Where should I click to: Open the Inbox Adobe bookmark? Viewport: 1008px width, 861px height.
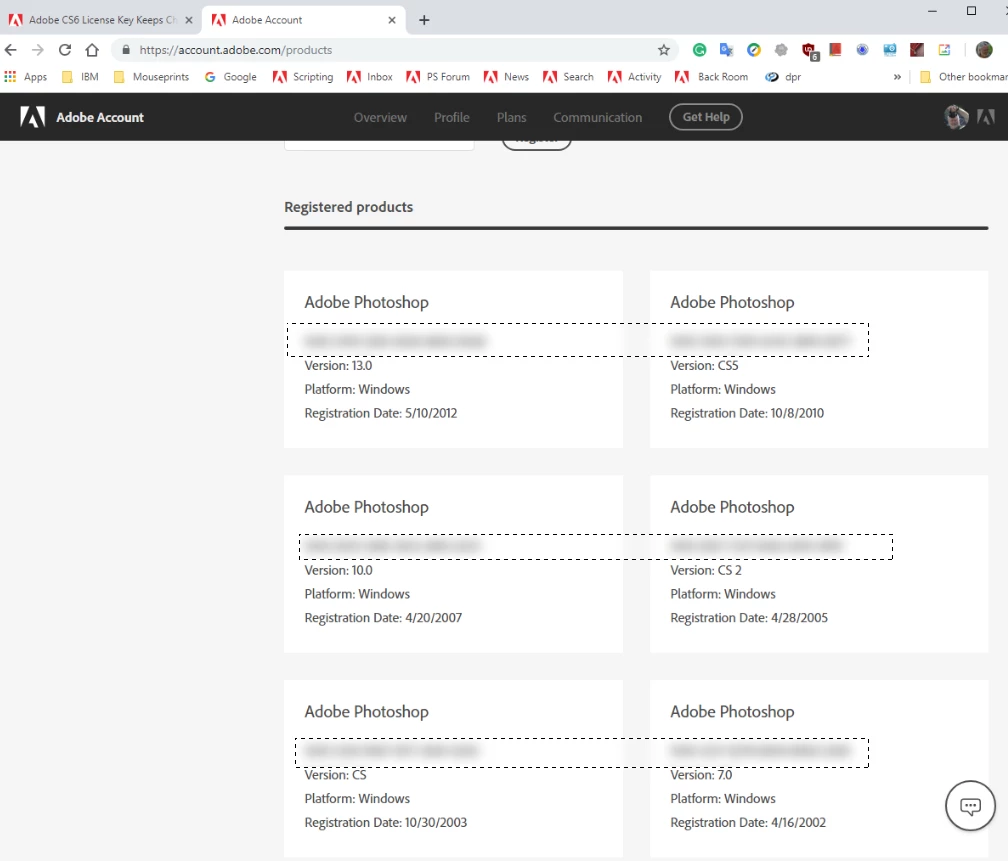pyautogui.click(x=370, y=77)
